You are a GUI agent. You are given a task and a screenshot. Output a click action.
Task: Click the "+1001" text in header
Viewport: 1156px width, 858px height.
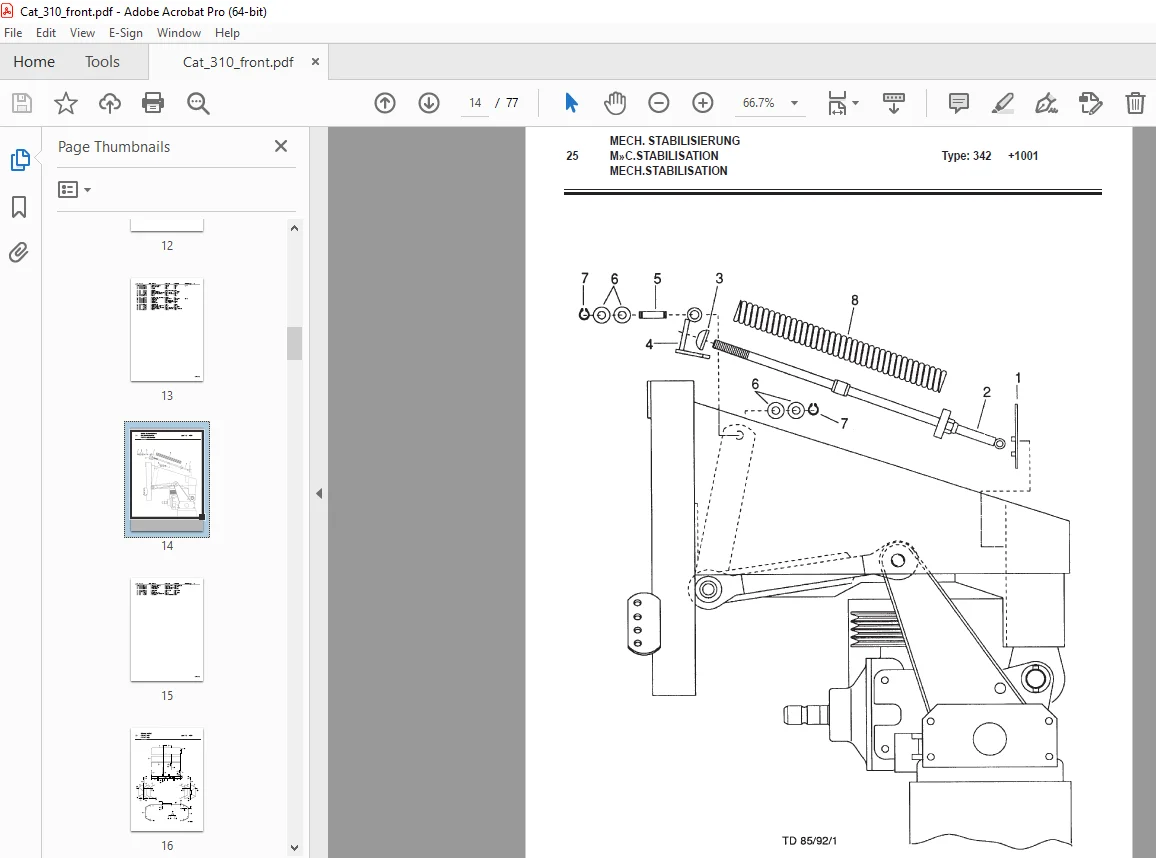coord(1023,156)
